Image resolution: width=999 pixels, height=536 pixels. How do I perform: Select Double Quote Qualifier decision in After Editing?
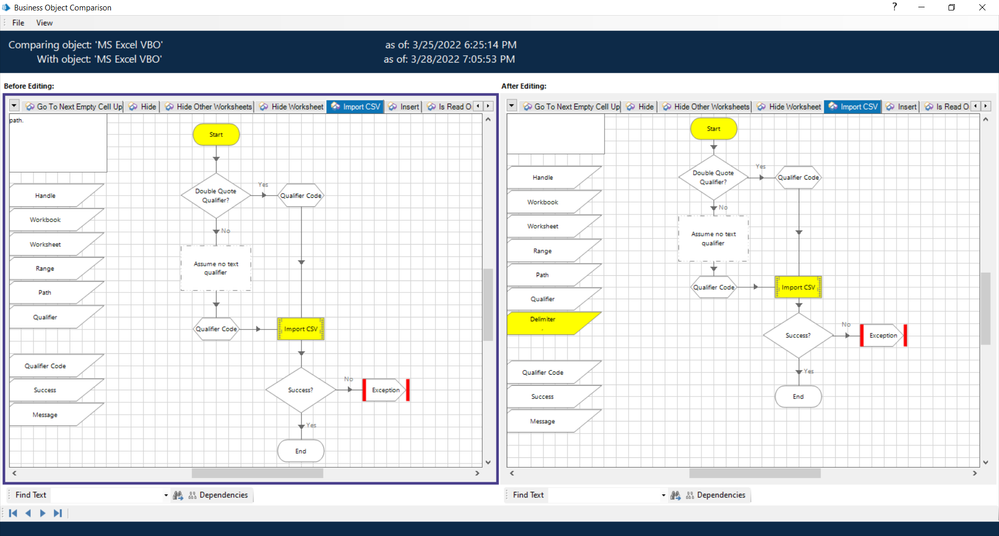[x=713, y=177]
